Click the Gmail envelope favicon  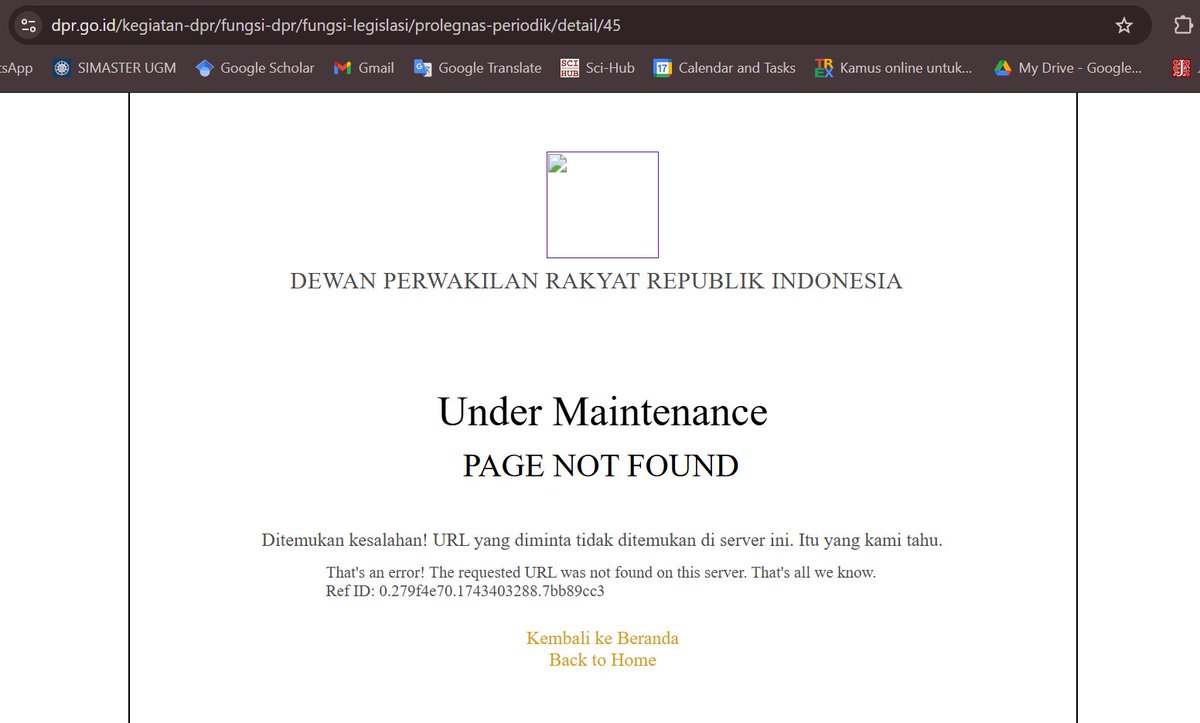point(342,68)
